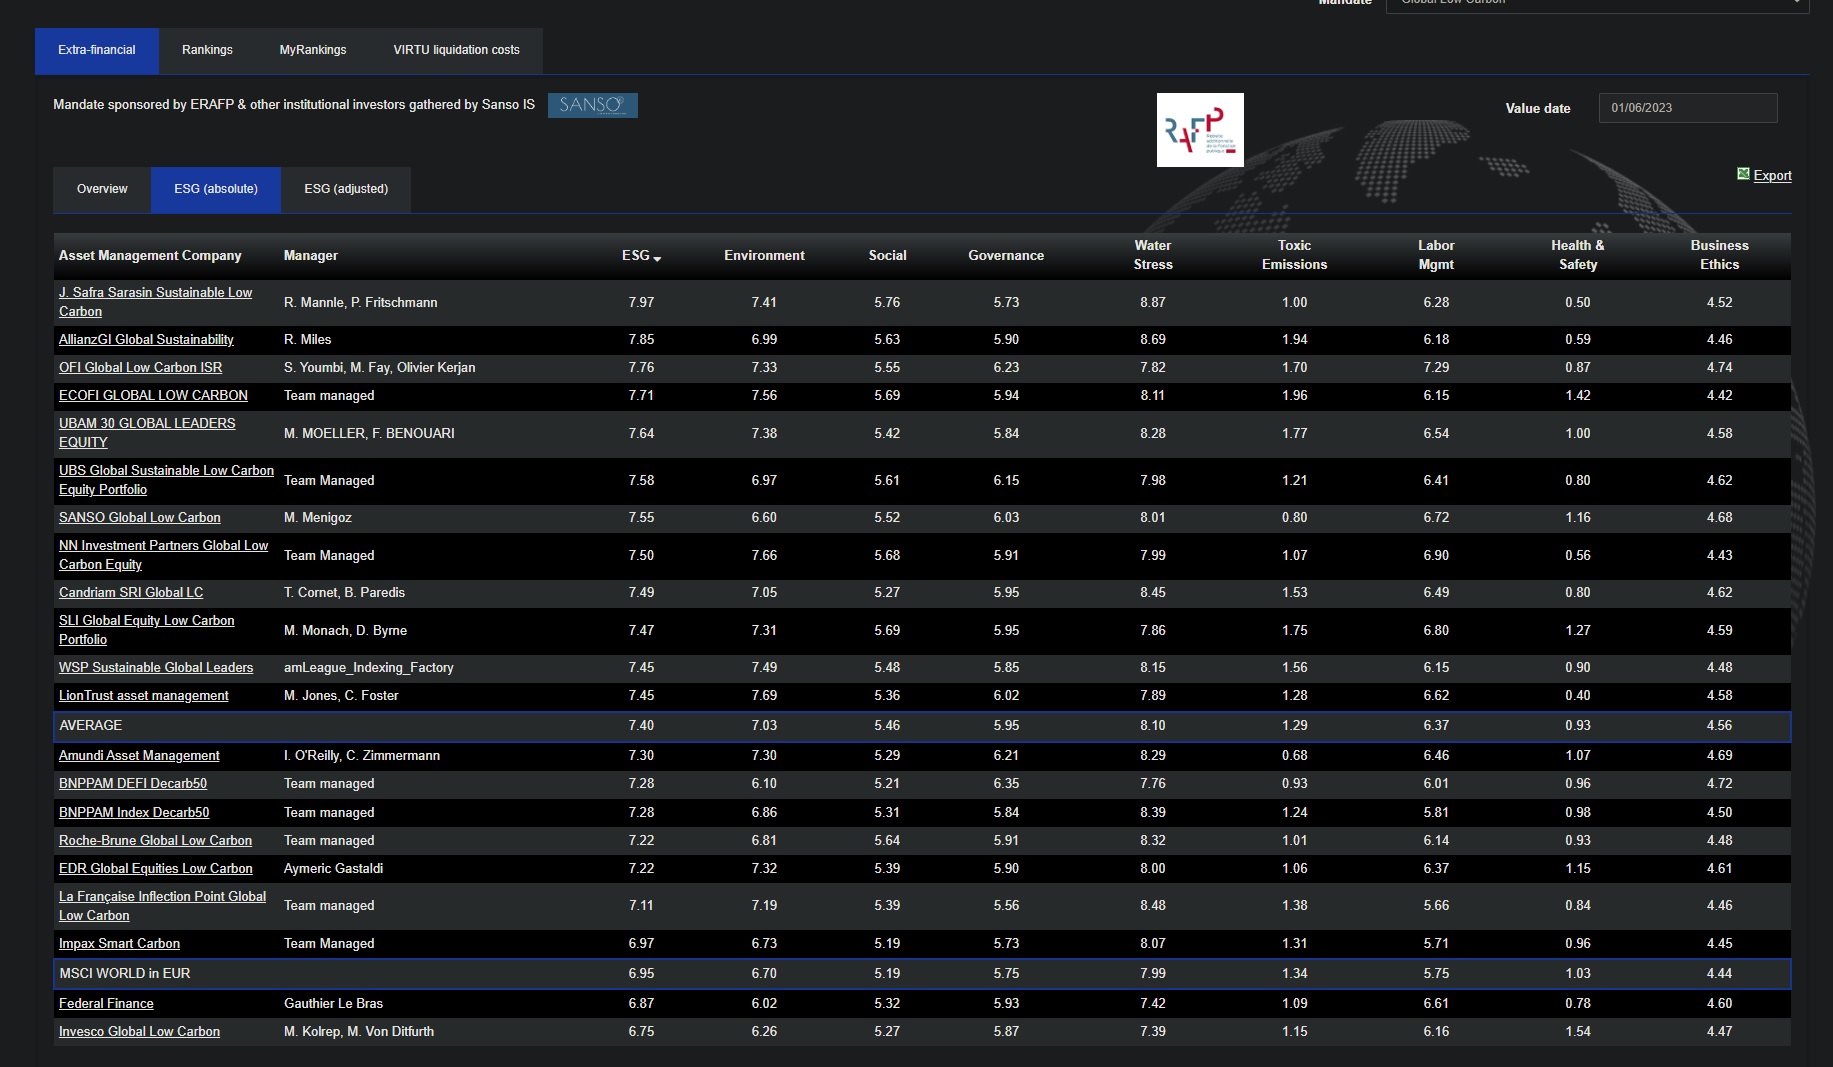Image resolution: width=1833 pixels, height=1067 pixels.
Task: Open Impax Smart Carbon link
Action: pos(119,944)
